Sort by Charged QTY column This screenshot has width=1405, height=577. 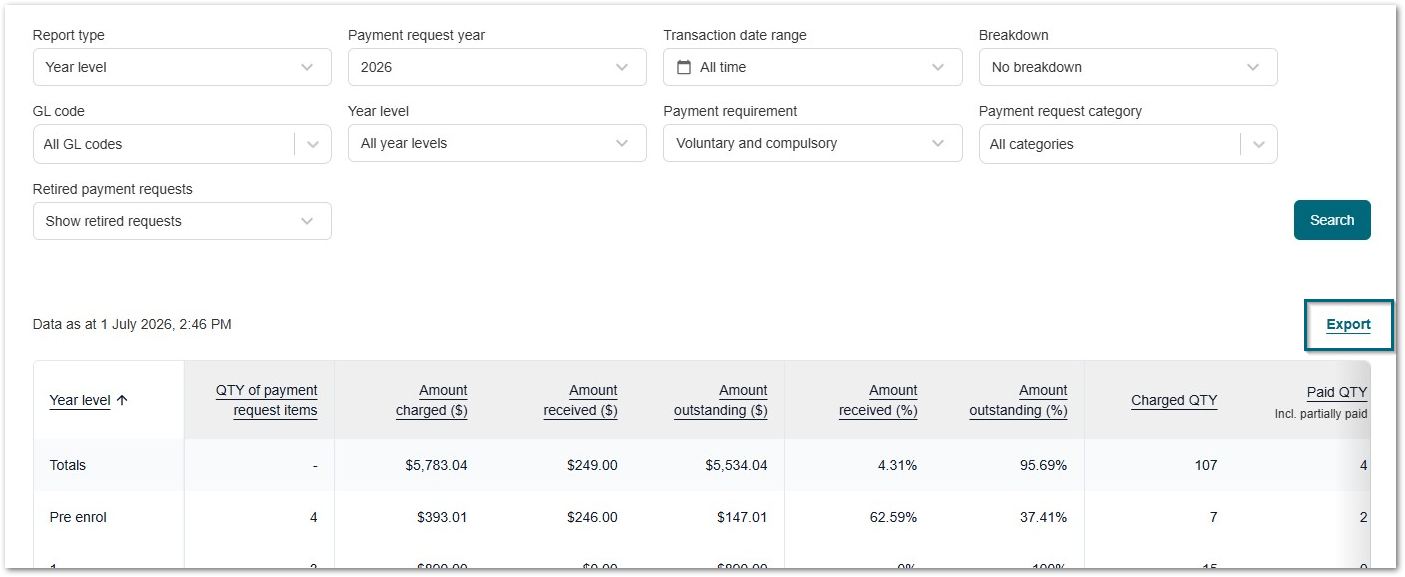[1174, 400]
